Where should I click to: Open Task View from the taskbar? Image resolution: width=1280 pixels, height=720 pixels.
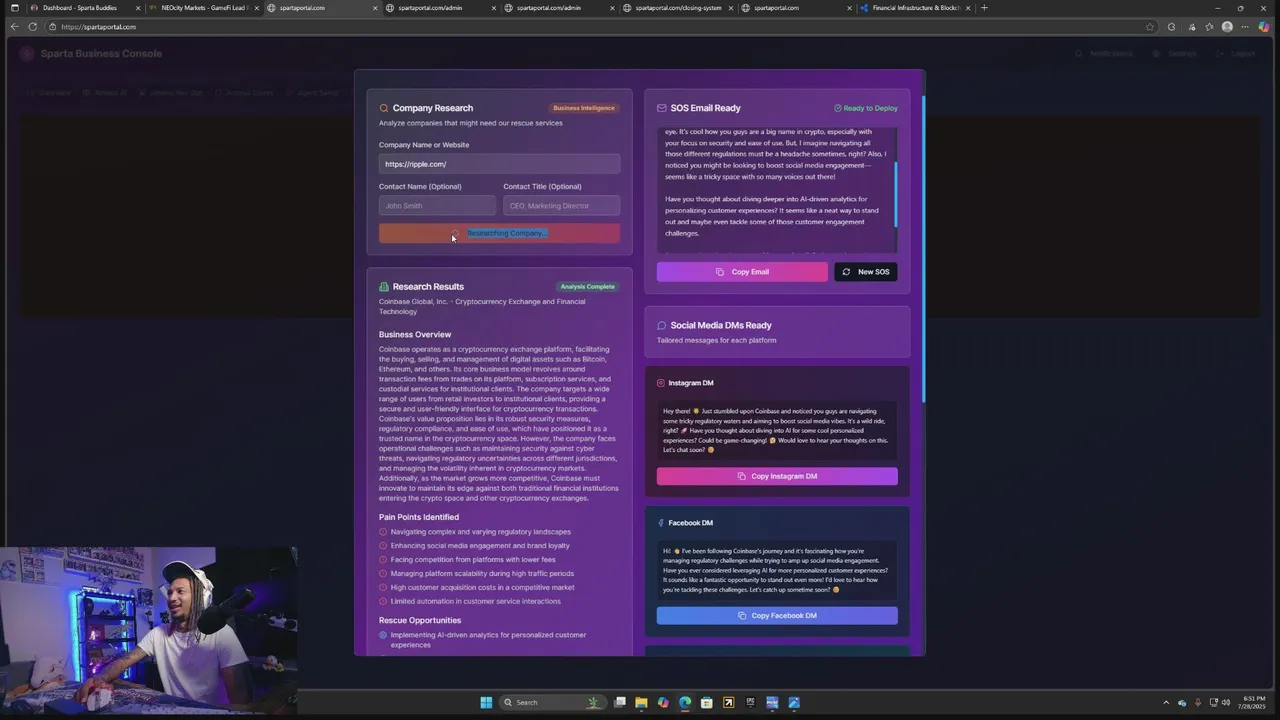(x=620, y=702)
